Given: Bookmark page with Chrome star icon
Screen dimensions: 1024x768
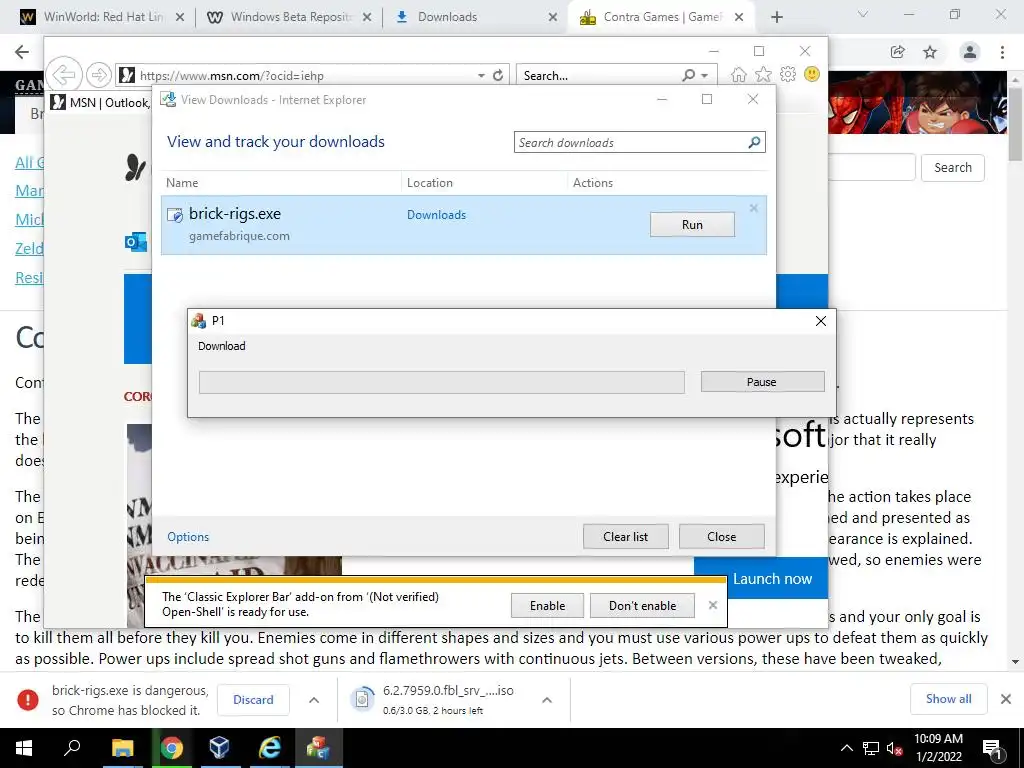Looking at the screenshot, I should point(930,52).
